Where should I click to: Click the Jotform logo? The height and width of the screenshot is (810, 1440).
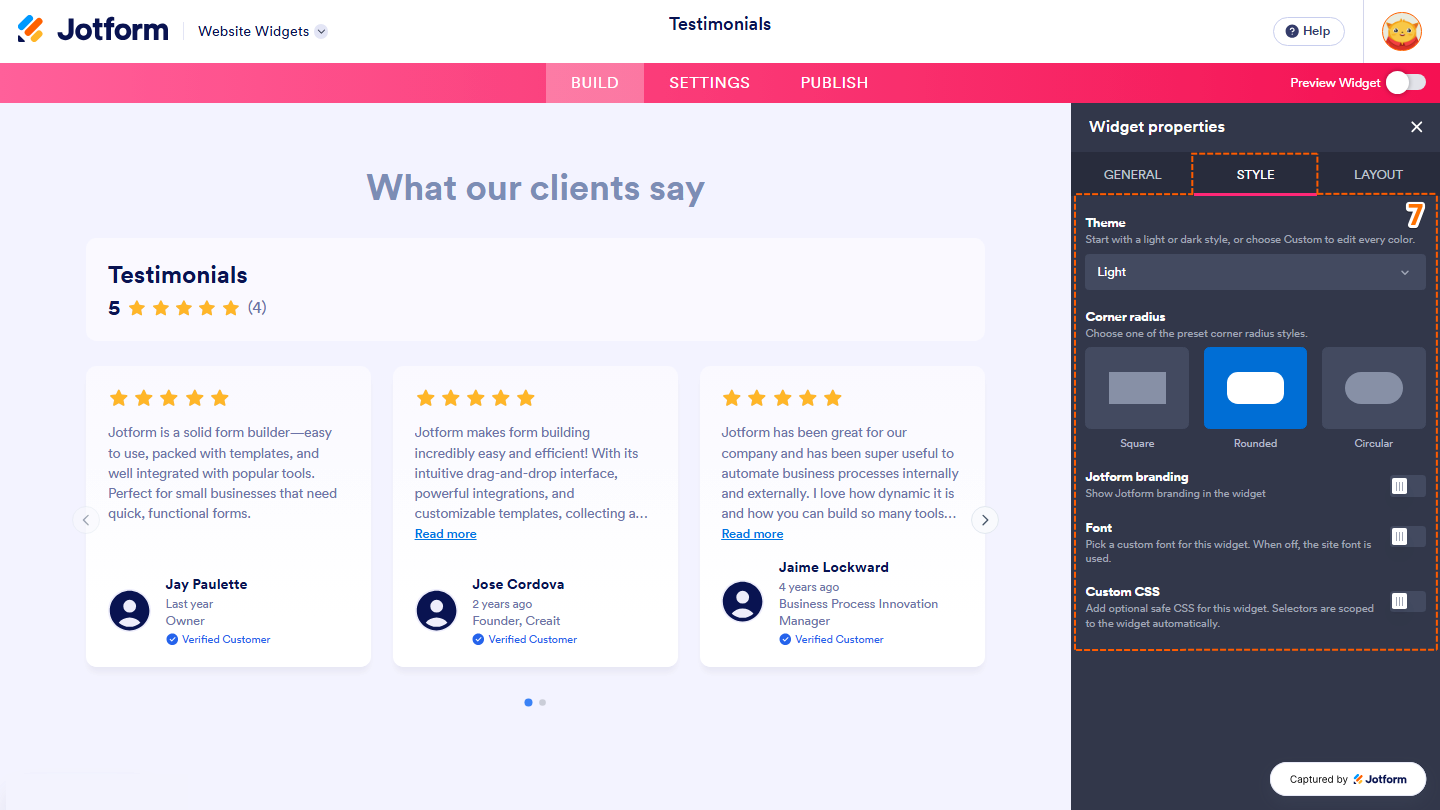pyautogui.click(x=93, y=30)
